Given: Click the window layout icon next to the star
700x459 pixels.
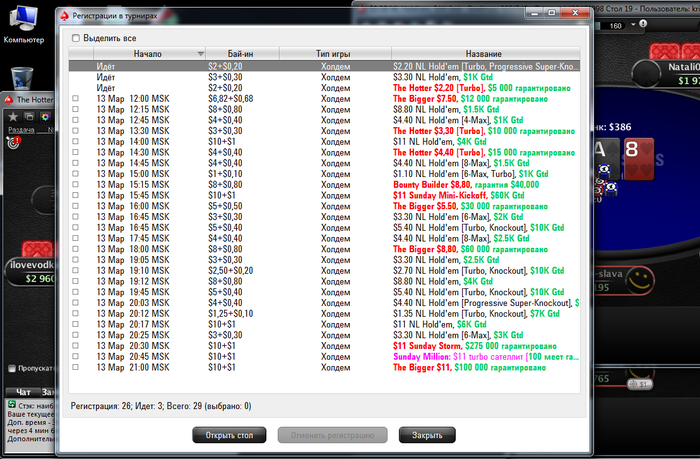Looking at the screenshot, I should 29,117.
